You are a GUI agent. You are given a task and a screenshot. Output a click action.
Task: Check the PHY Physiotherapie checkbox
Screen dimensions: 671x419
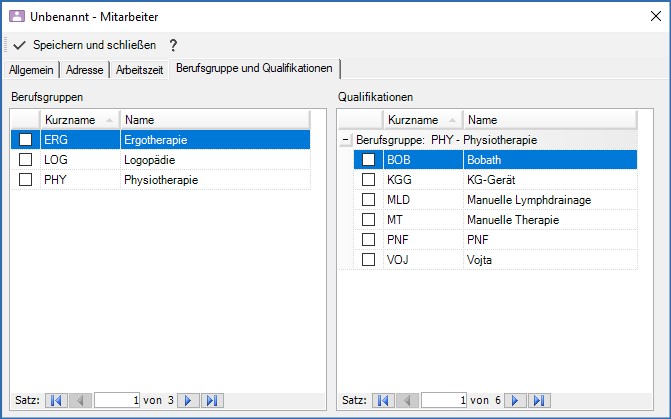point(25,179)
